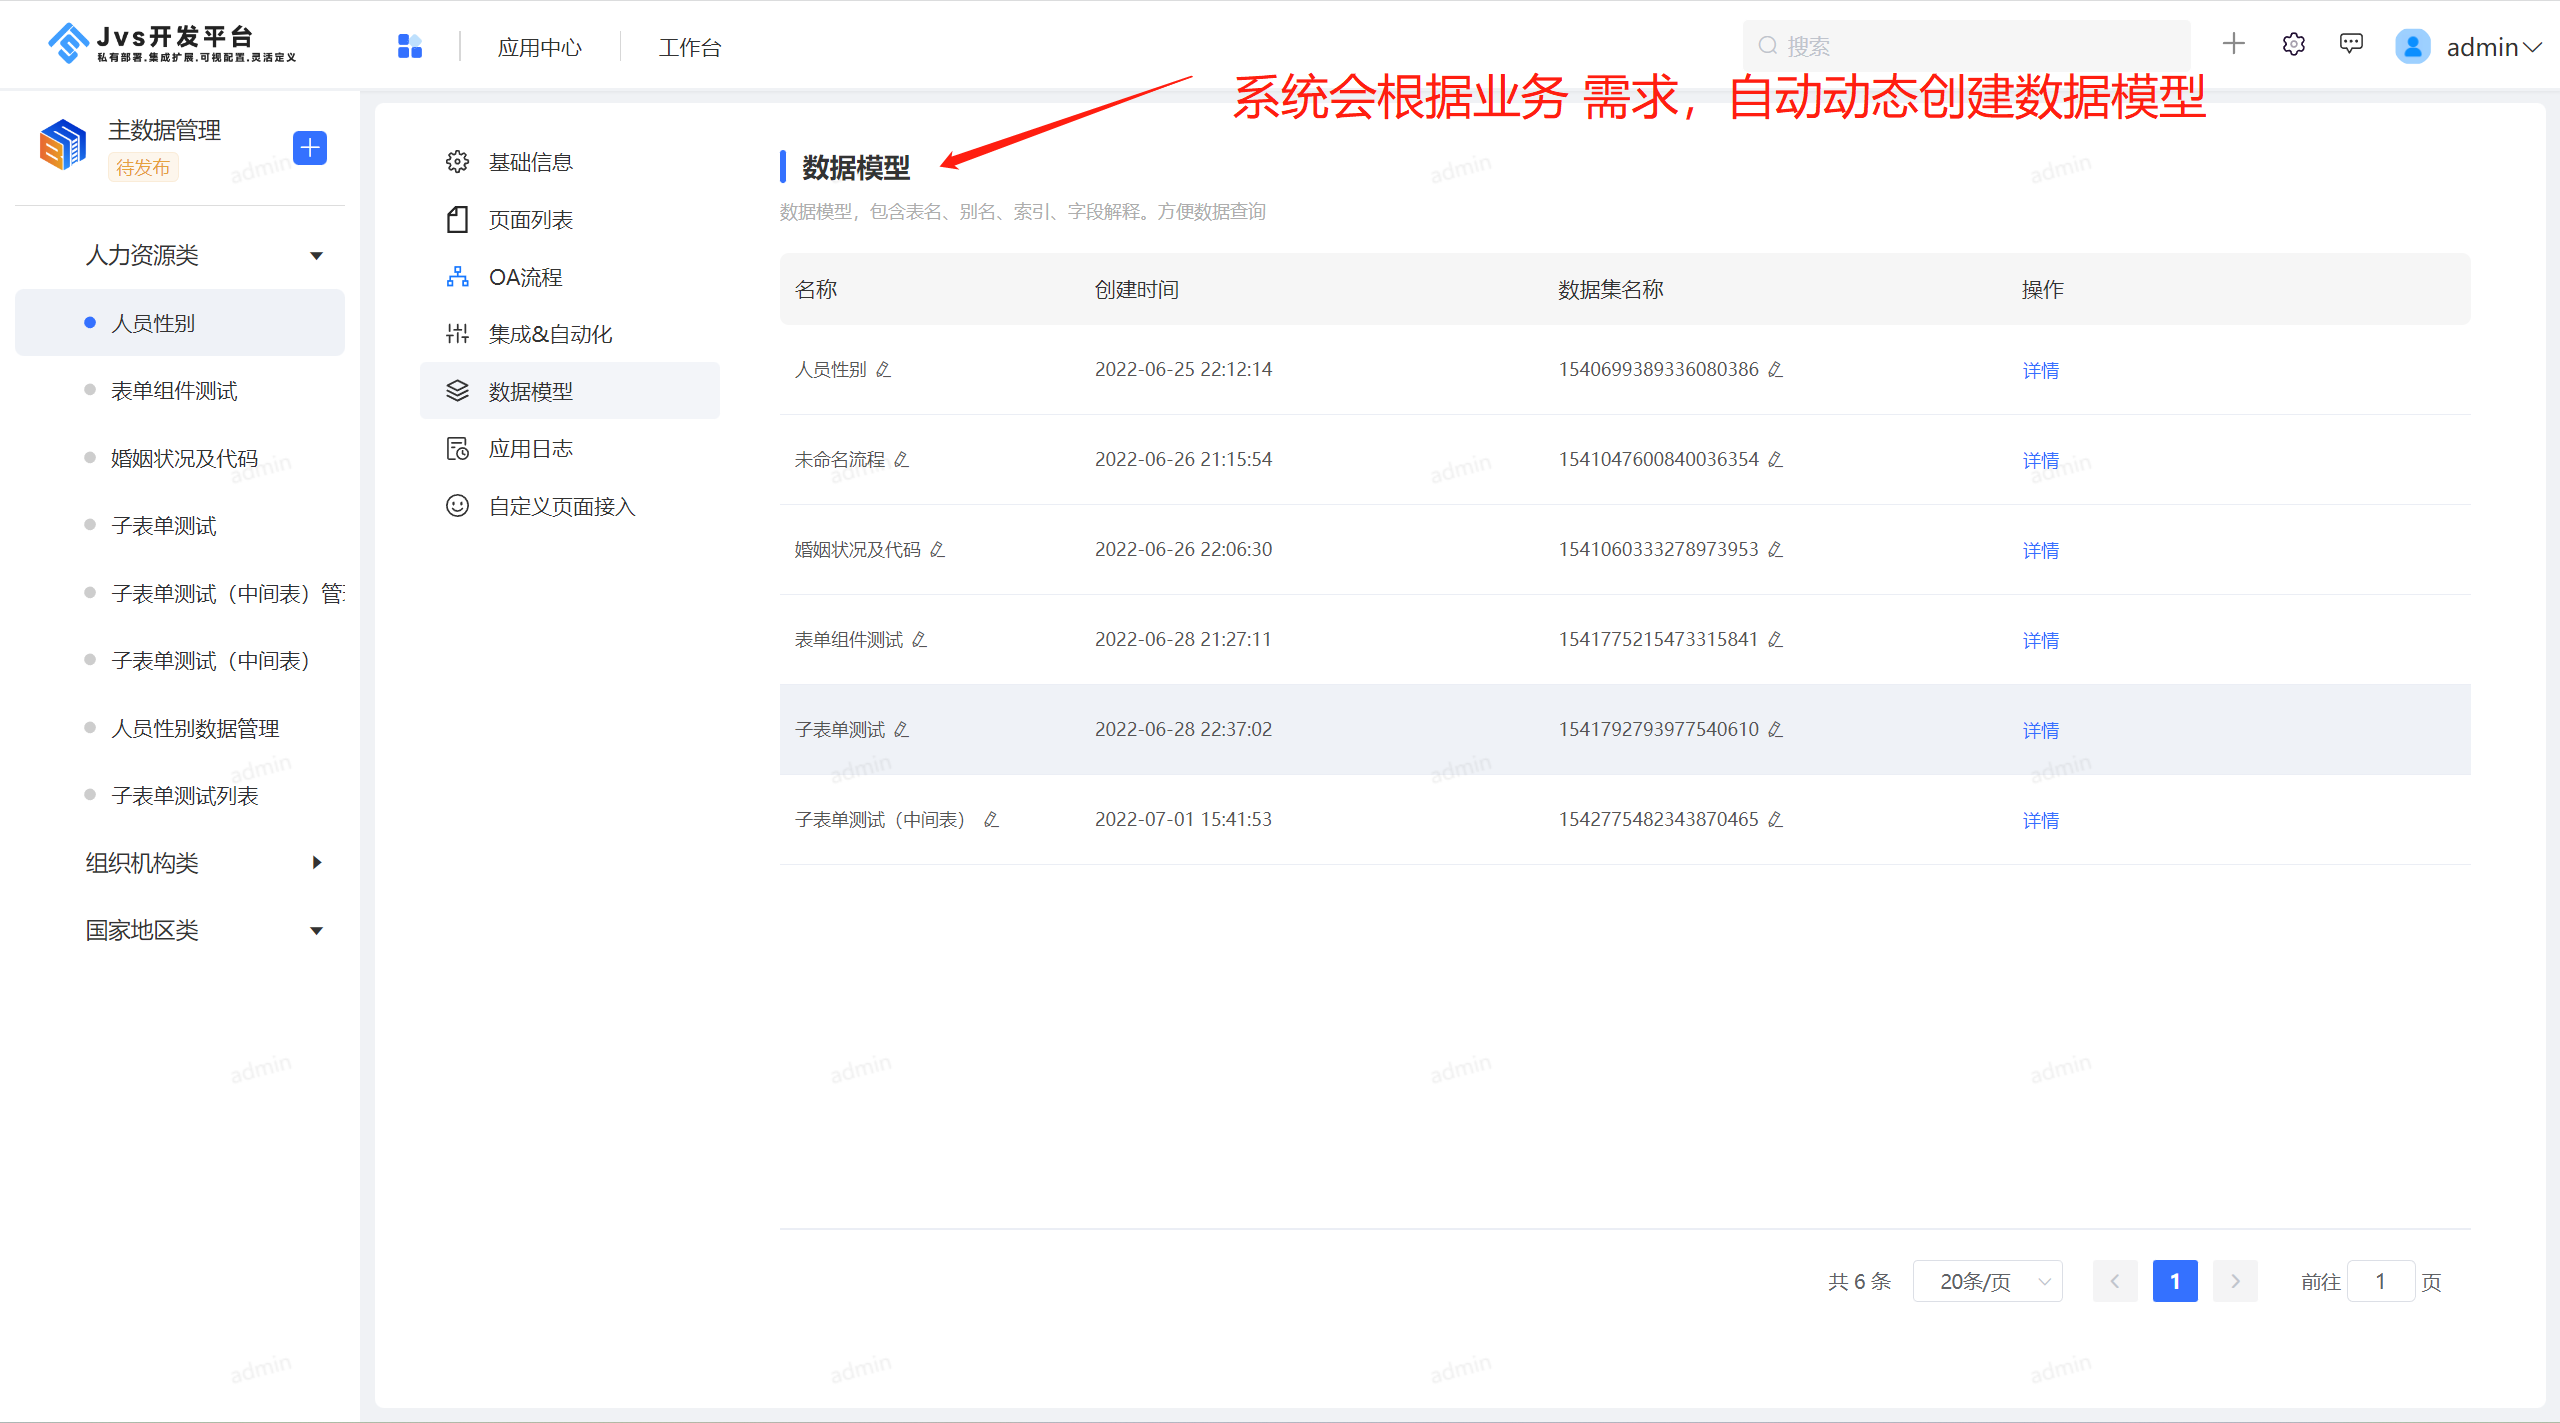Click the admin avatar icon
2560x1423 pixels.
click(x=2412, y=46)
